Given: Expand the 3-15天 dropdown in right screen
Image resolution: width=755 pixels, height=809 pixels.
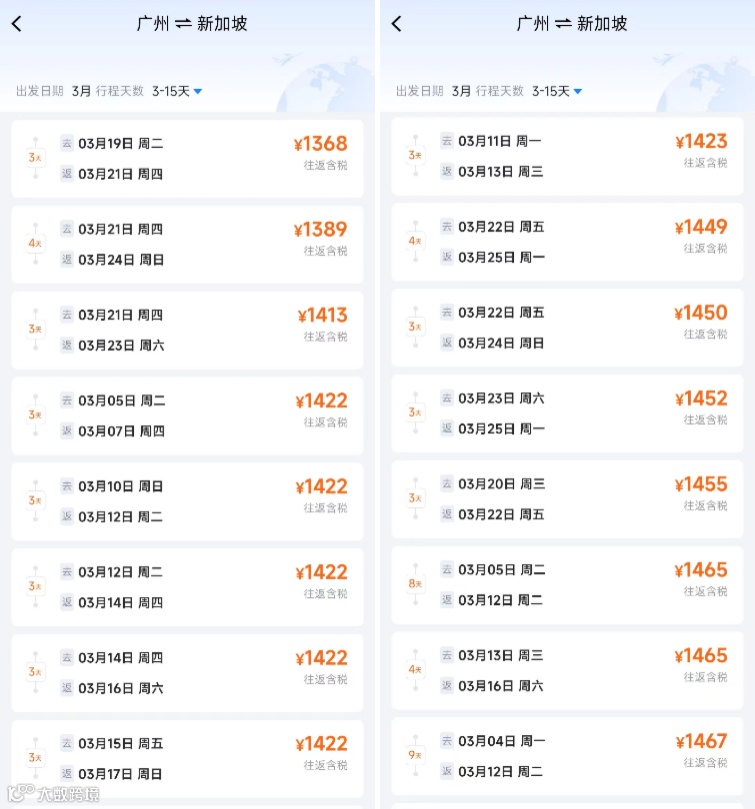Looking at the screenshot, I should [x=556, y=91].
